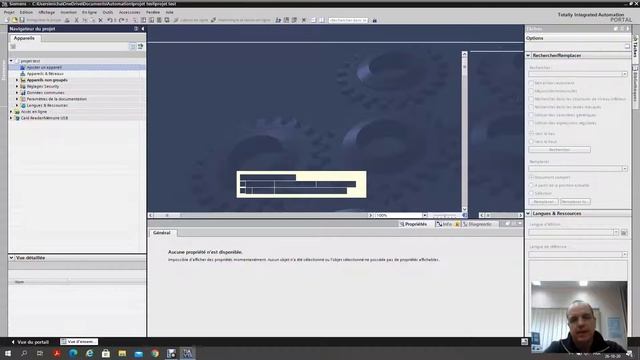The width and height of the screenshot is (640, 360).
Task: Click the work area vertical scrollbar
Action: click(x=464, y=132)
